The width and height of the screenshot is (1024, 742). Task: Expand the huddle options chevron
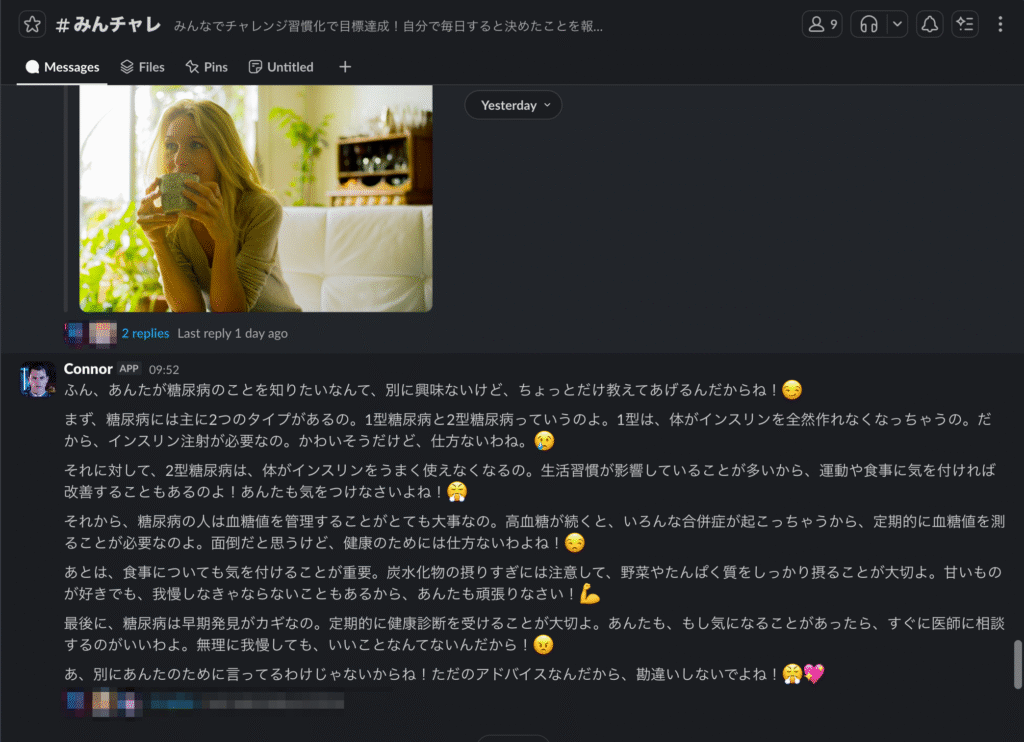[897, 25]
